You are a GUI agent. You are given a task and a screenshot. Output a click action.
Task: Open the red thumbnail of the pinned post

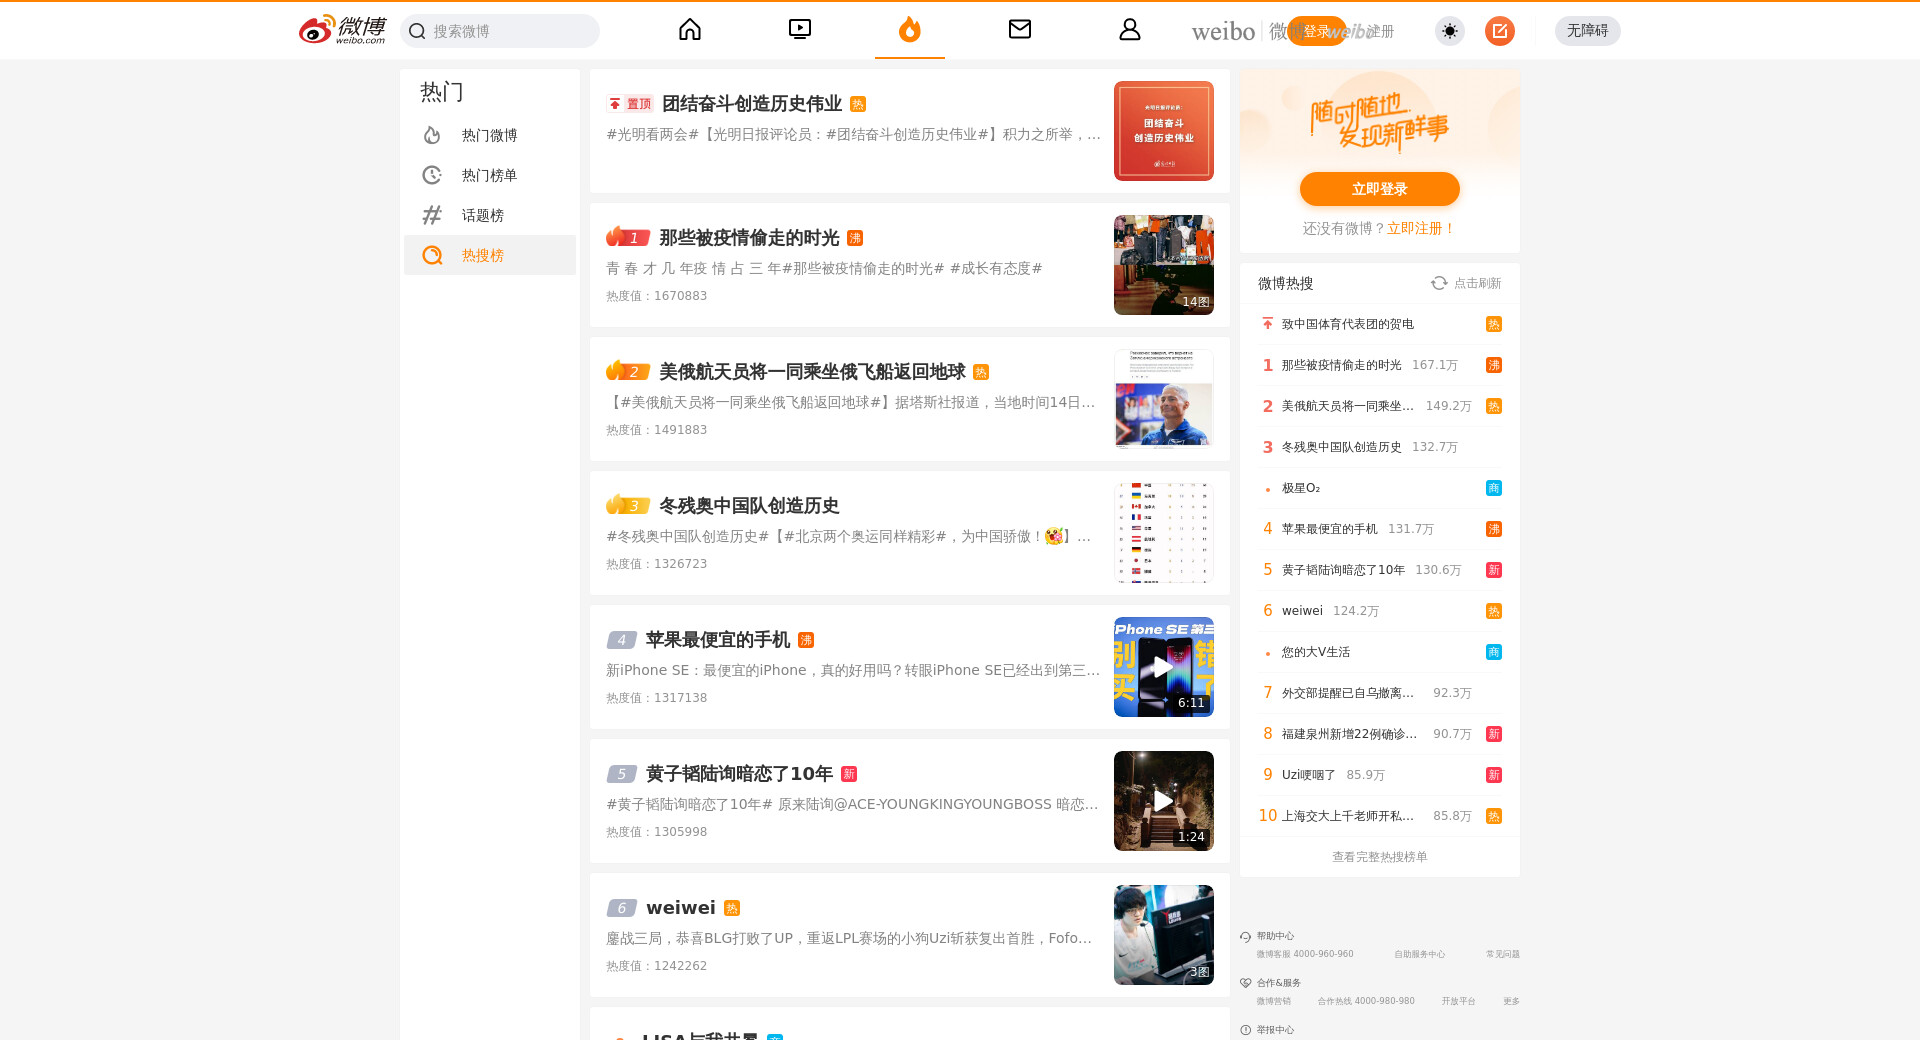(1164, 131)
